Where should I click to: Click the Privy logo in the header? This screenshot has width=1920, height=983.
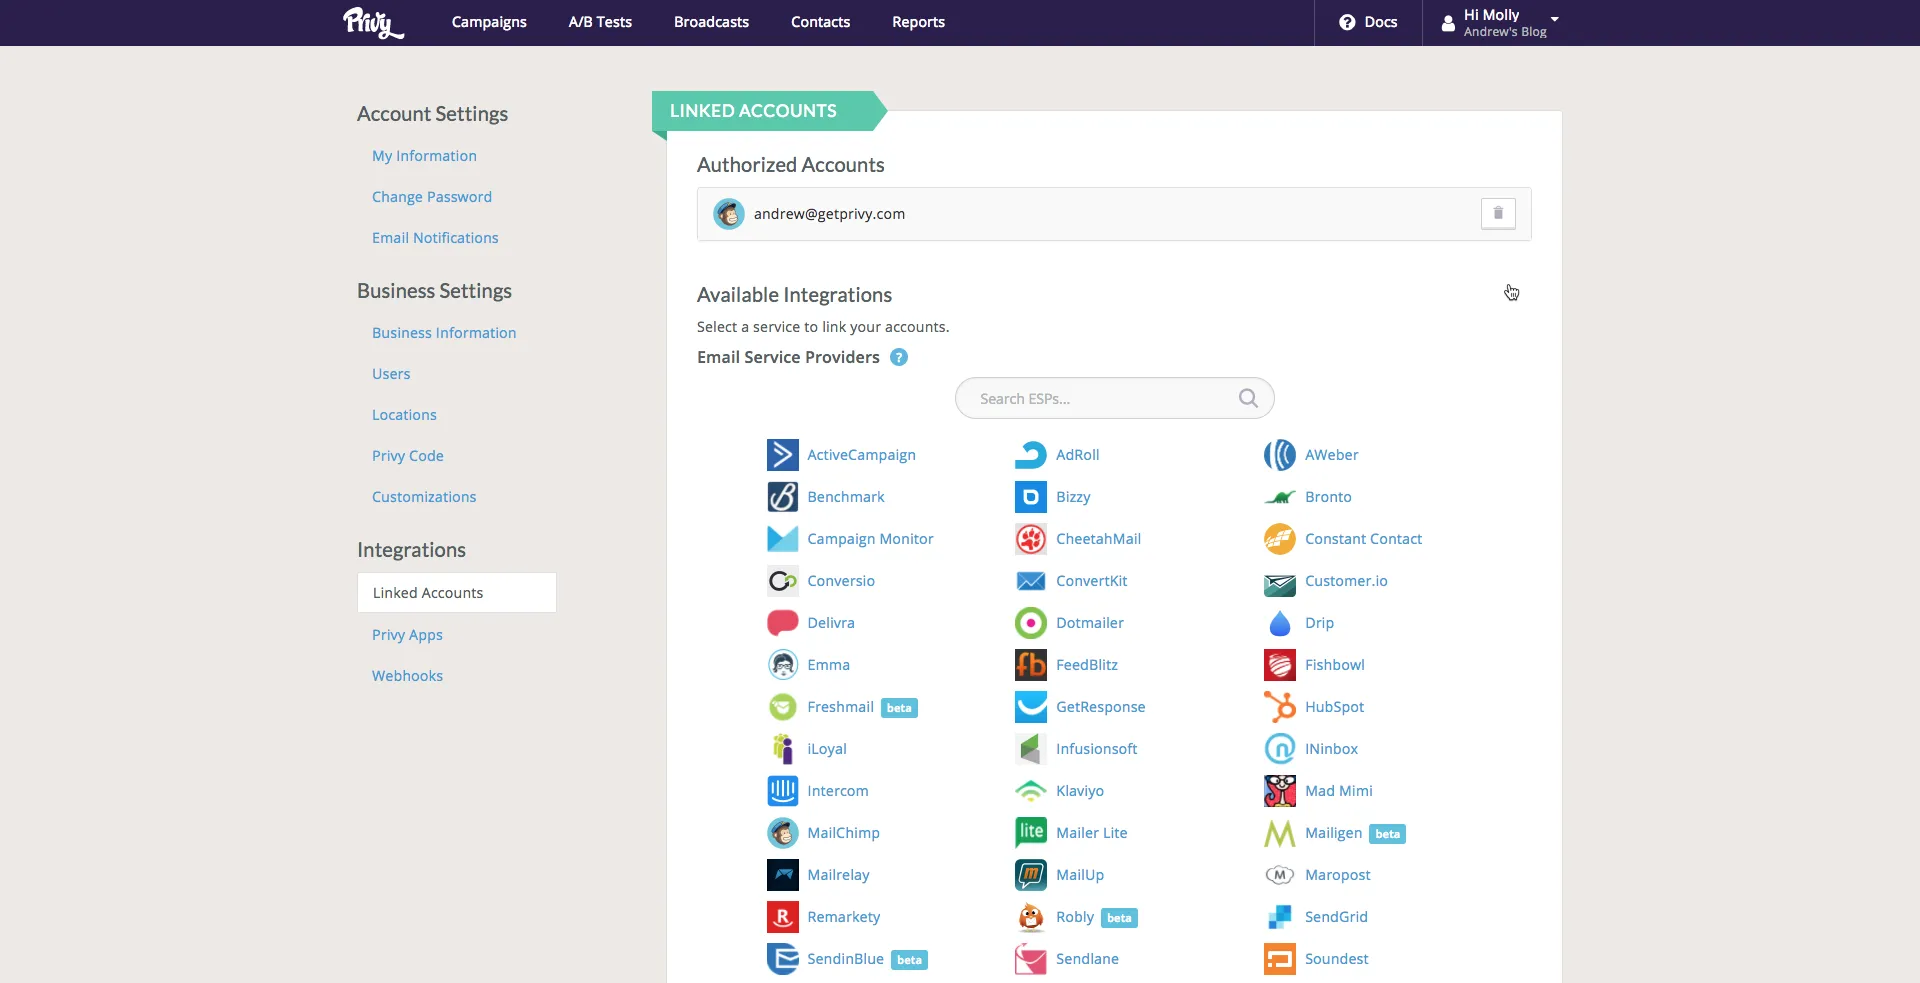coord(373,22)
